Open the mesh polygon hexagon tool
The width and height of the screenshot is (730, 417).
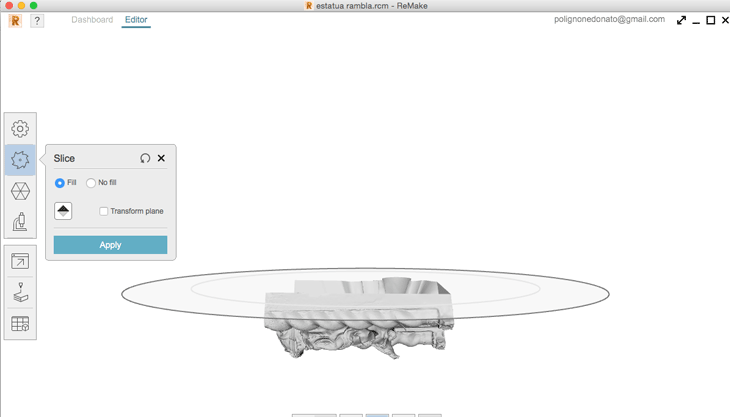pyautogui.click(x=20, y=191)
